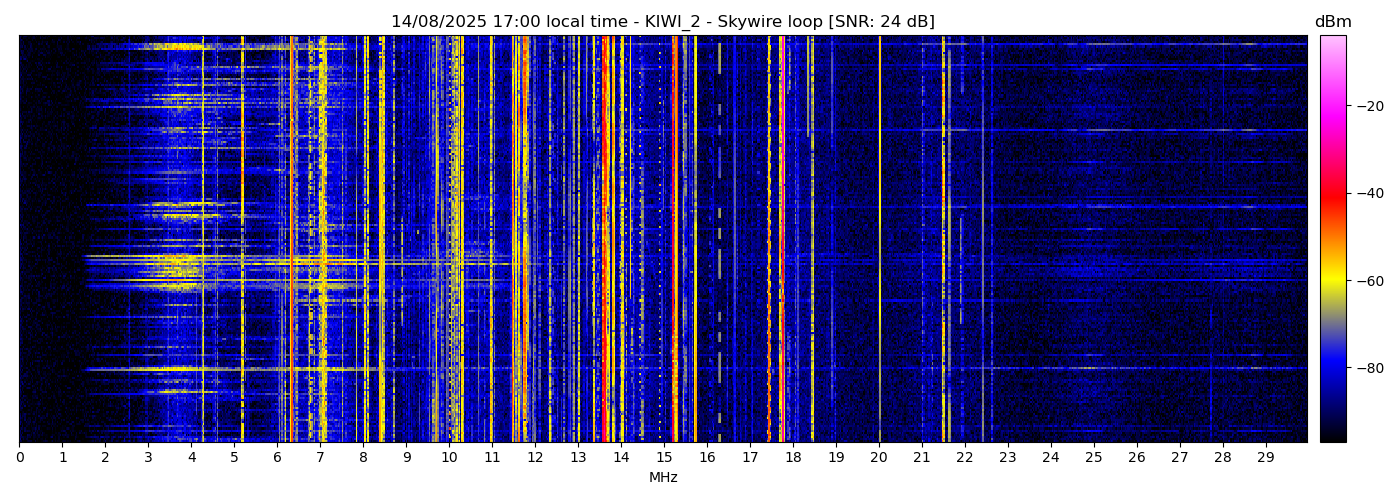This screenshot has height=500, width=1400.
Task: Click the date 14/08/2025 in the plot title
Action: tap(436, 22)
